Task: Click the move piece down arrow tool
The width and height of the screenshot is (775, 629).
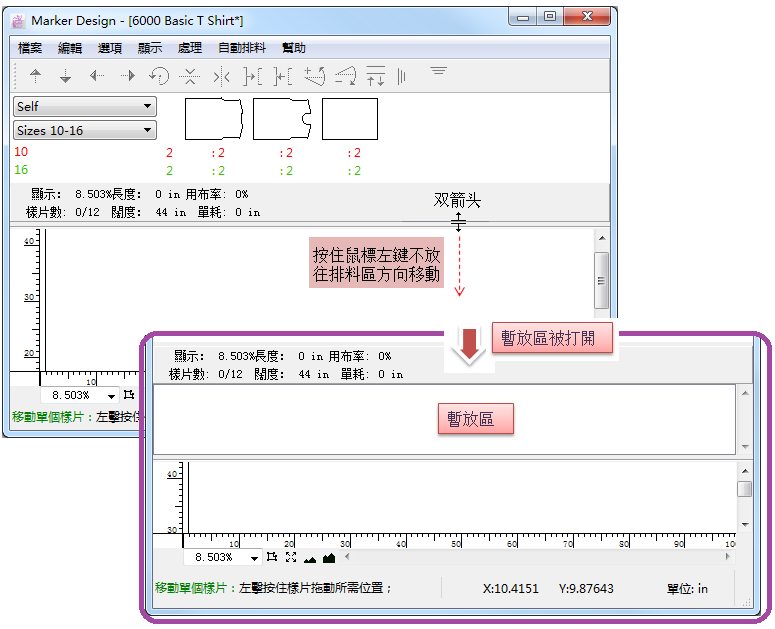Action: click(x=66, y=75)
